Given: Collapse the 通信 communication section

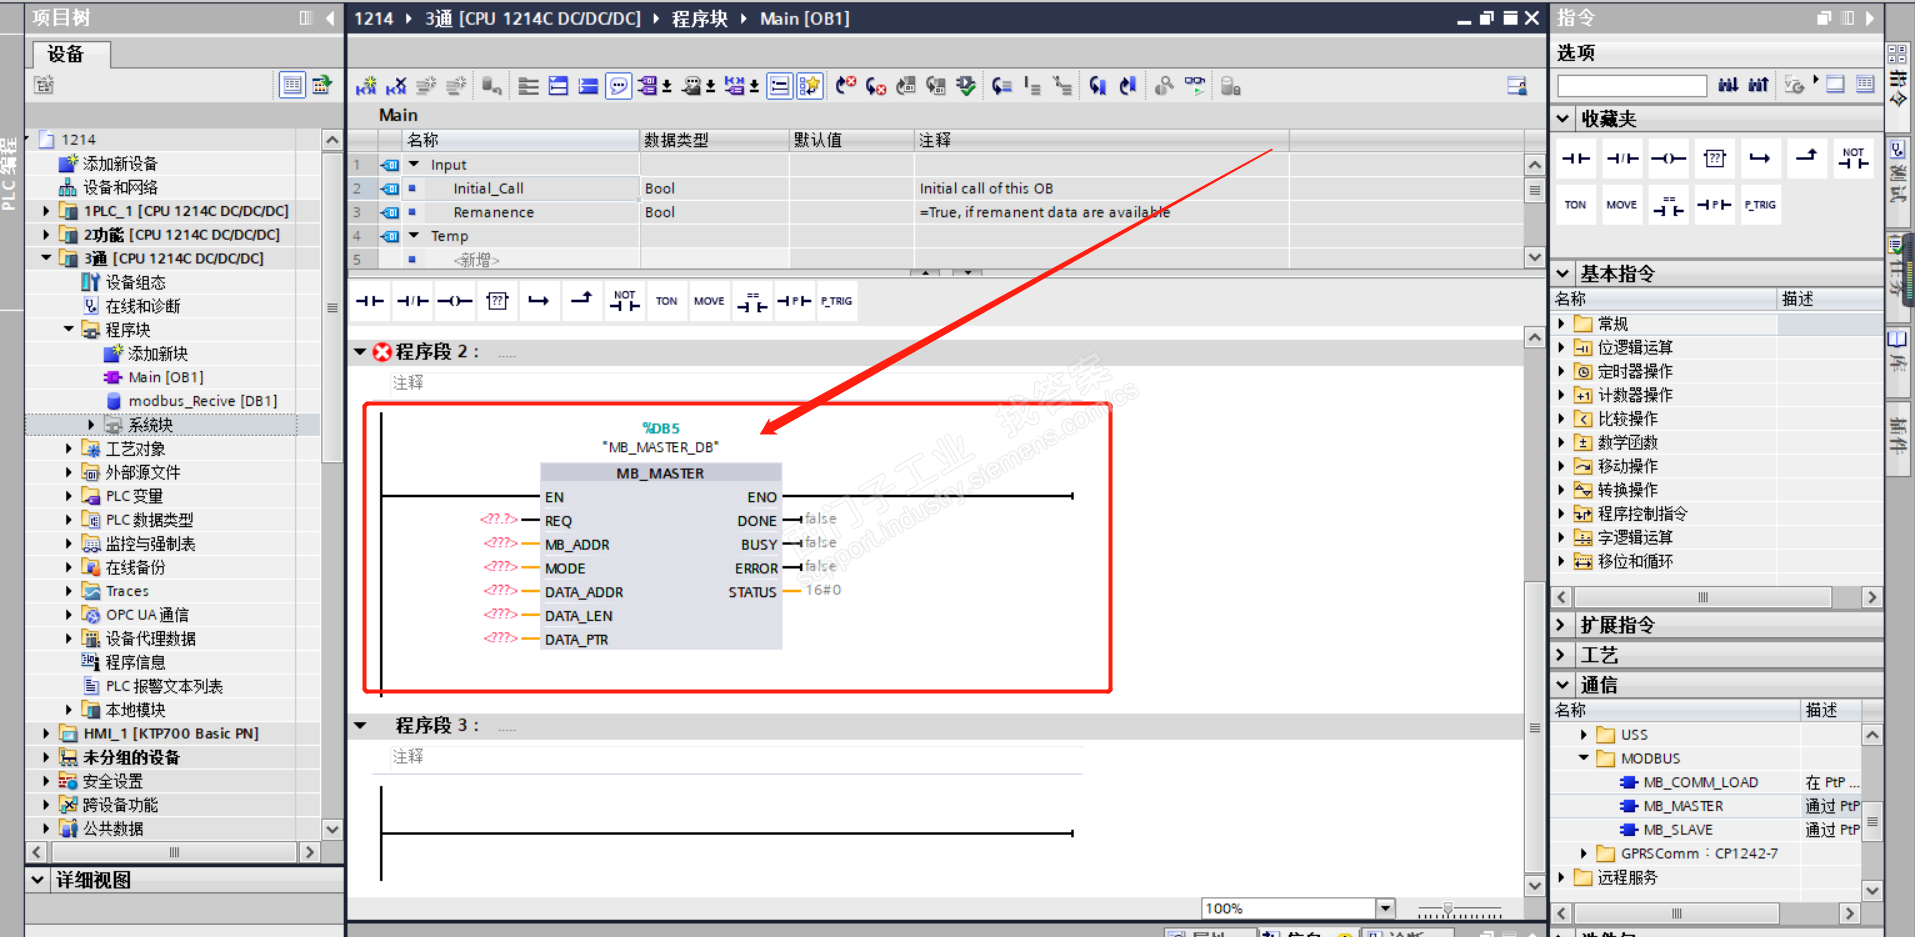Looking at the screenshot, I should tap(1563, 685).
